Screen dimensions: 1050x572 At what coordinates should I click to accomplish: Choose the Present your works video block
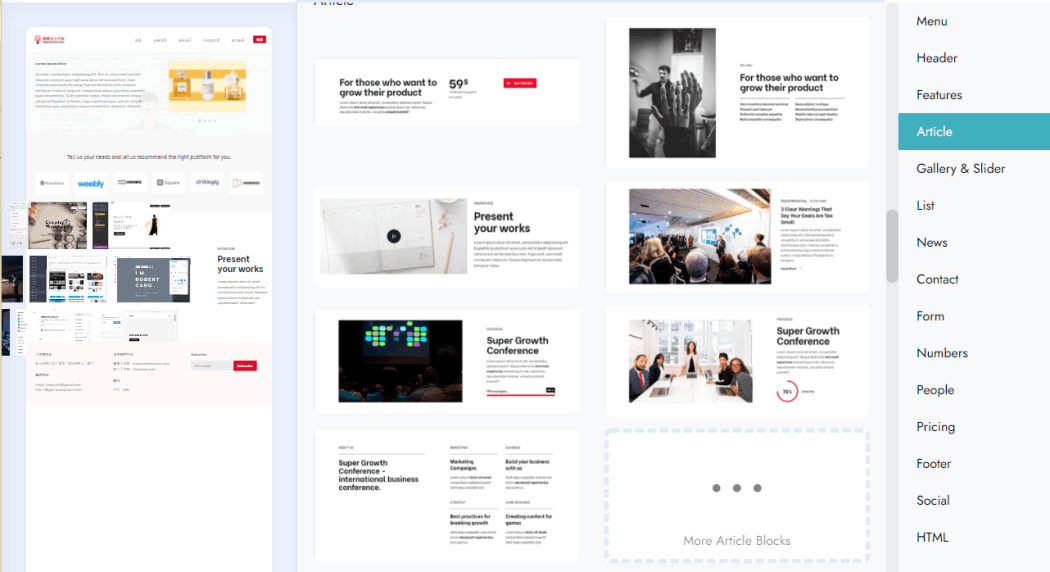(x=447, y=236)
